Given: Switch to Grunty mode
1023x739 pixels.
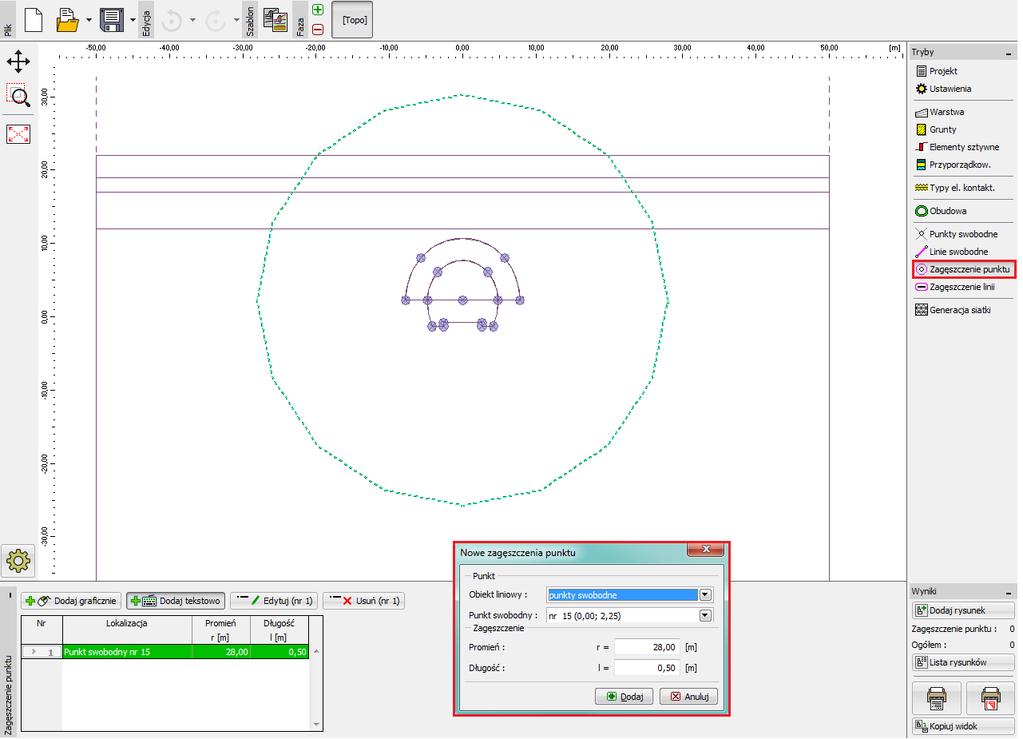Looking at the screenshot, I should point(936,130).
